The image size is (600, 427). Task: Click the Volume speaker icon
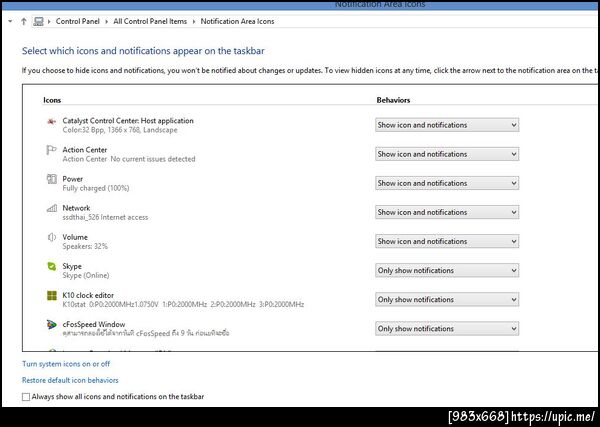[x=52, y=237]
